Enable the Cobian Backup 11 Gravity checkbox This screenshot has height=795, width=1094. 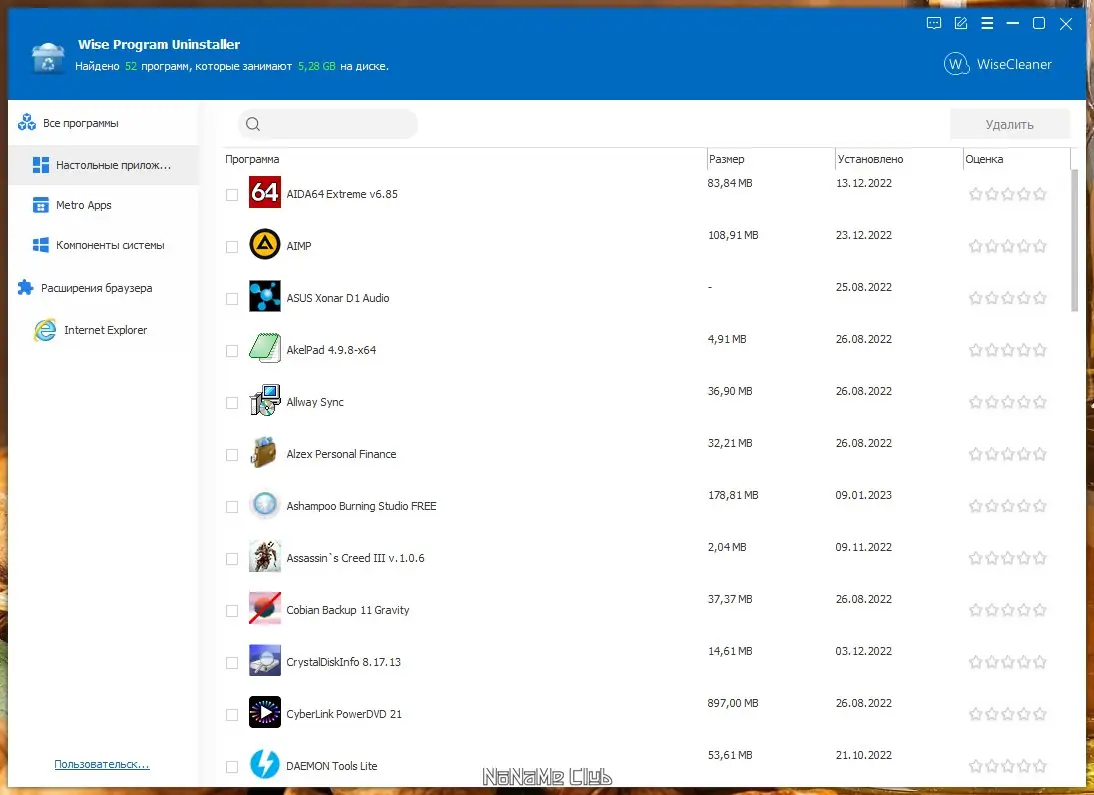pyautogui.click(x=232, y=611)
